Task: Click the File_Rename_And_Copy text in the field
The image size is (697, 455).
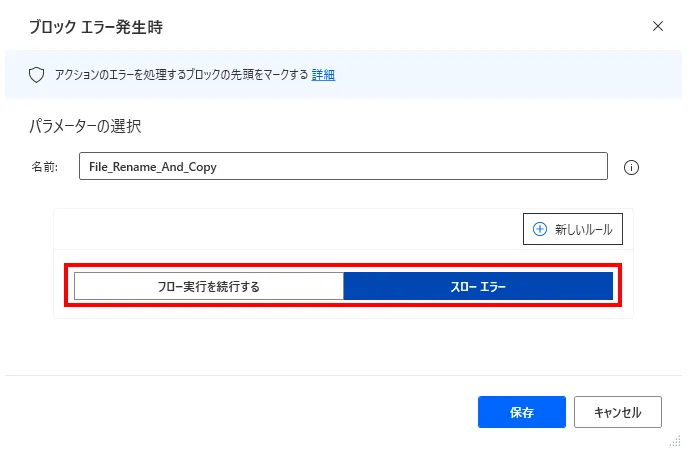Action: (153, 167)
